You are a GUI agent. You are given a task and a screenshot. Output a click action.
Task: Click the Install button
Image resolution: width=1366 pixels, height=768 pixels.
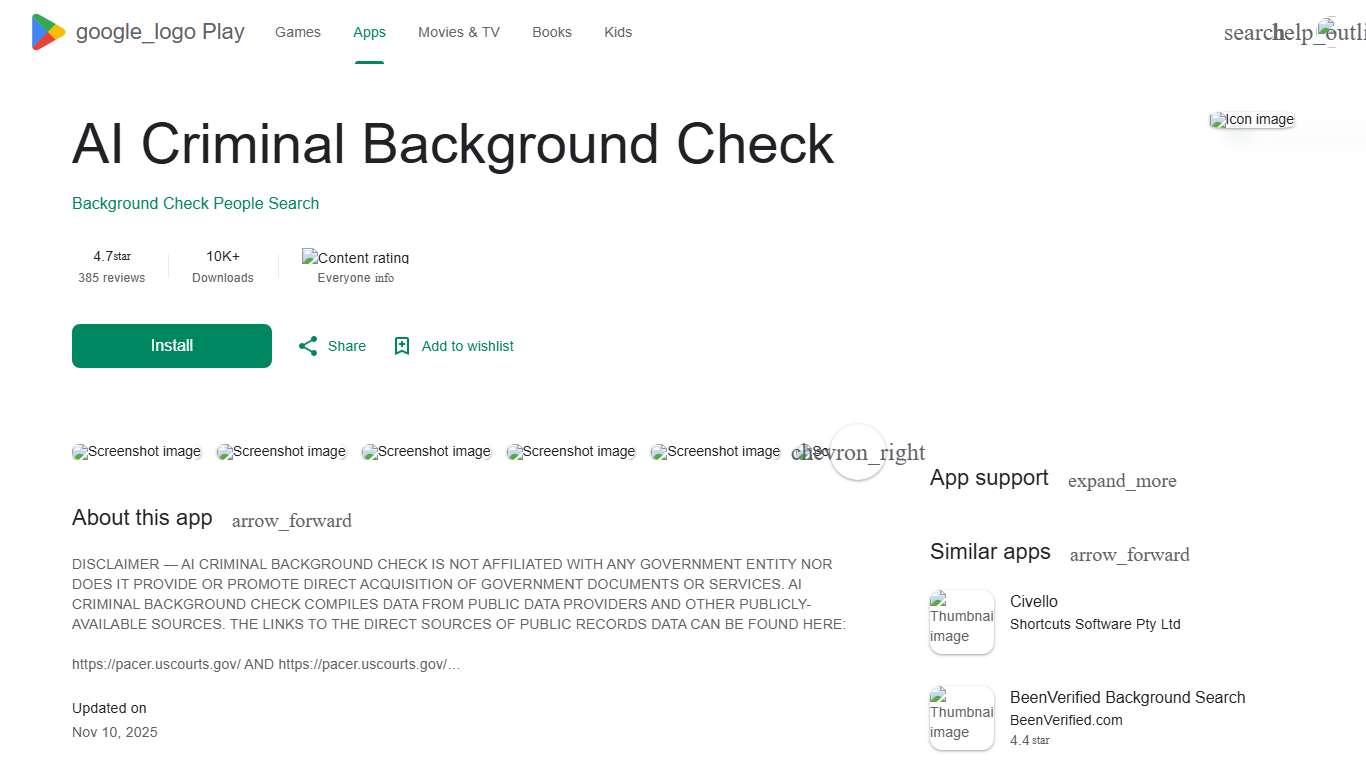pos(171,345)
